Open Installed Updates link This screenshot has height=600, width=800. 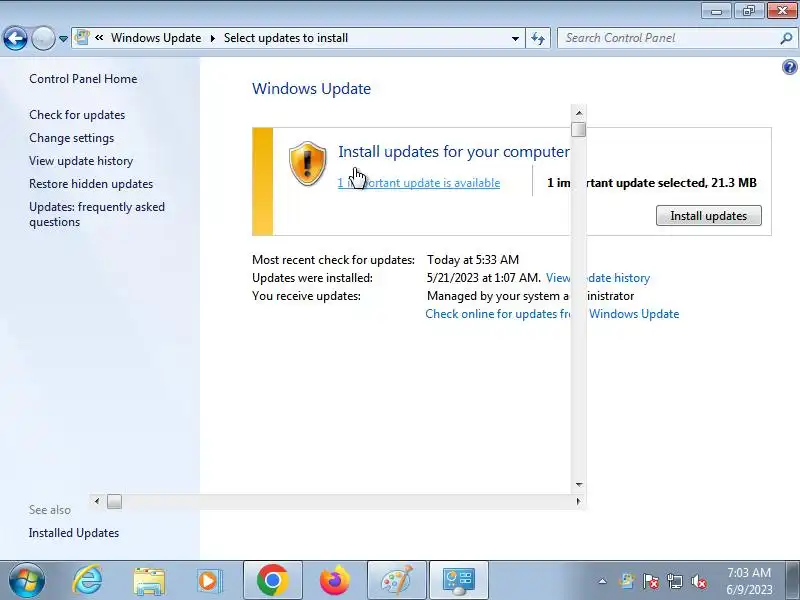[74, 533]
